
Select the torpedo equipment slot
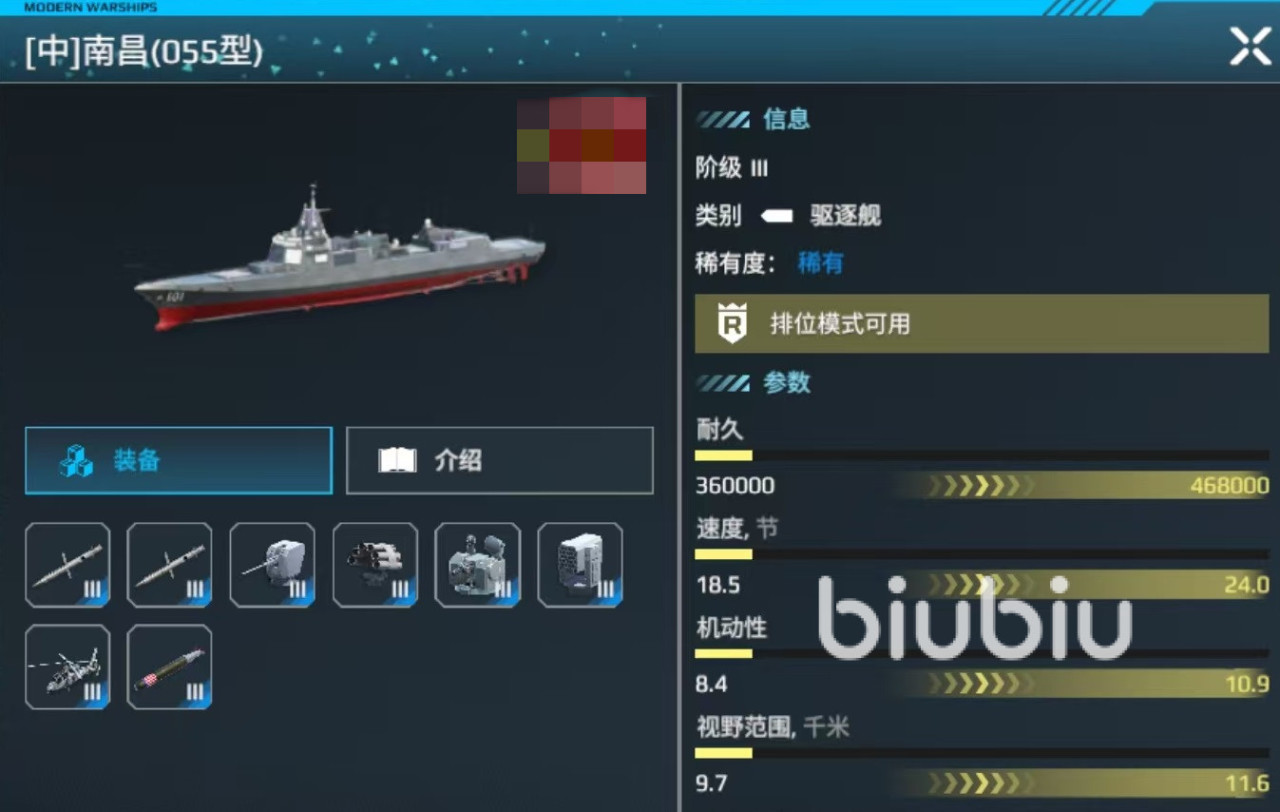tap(170, 667)
